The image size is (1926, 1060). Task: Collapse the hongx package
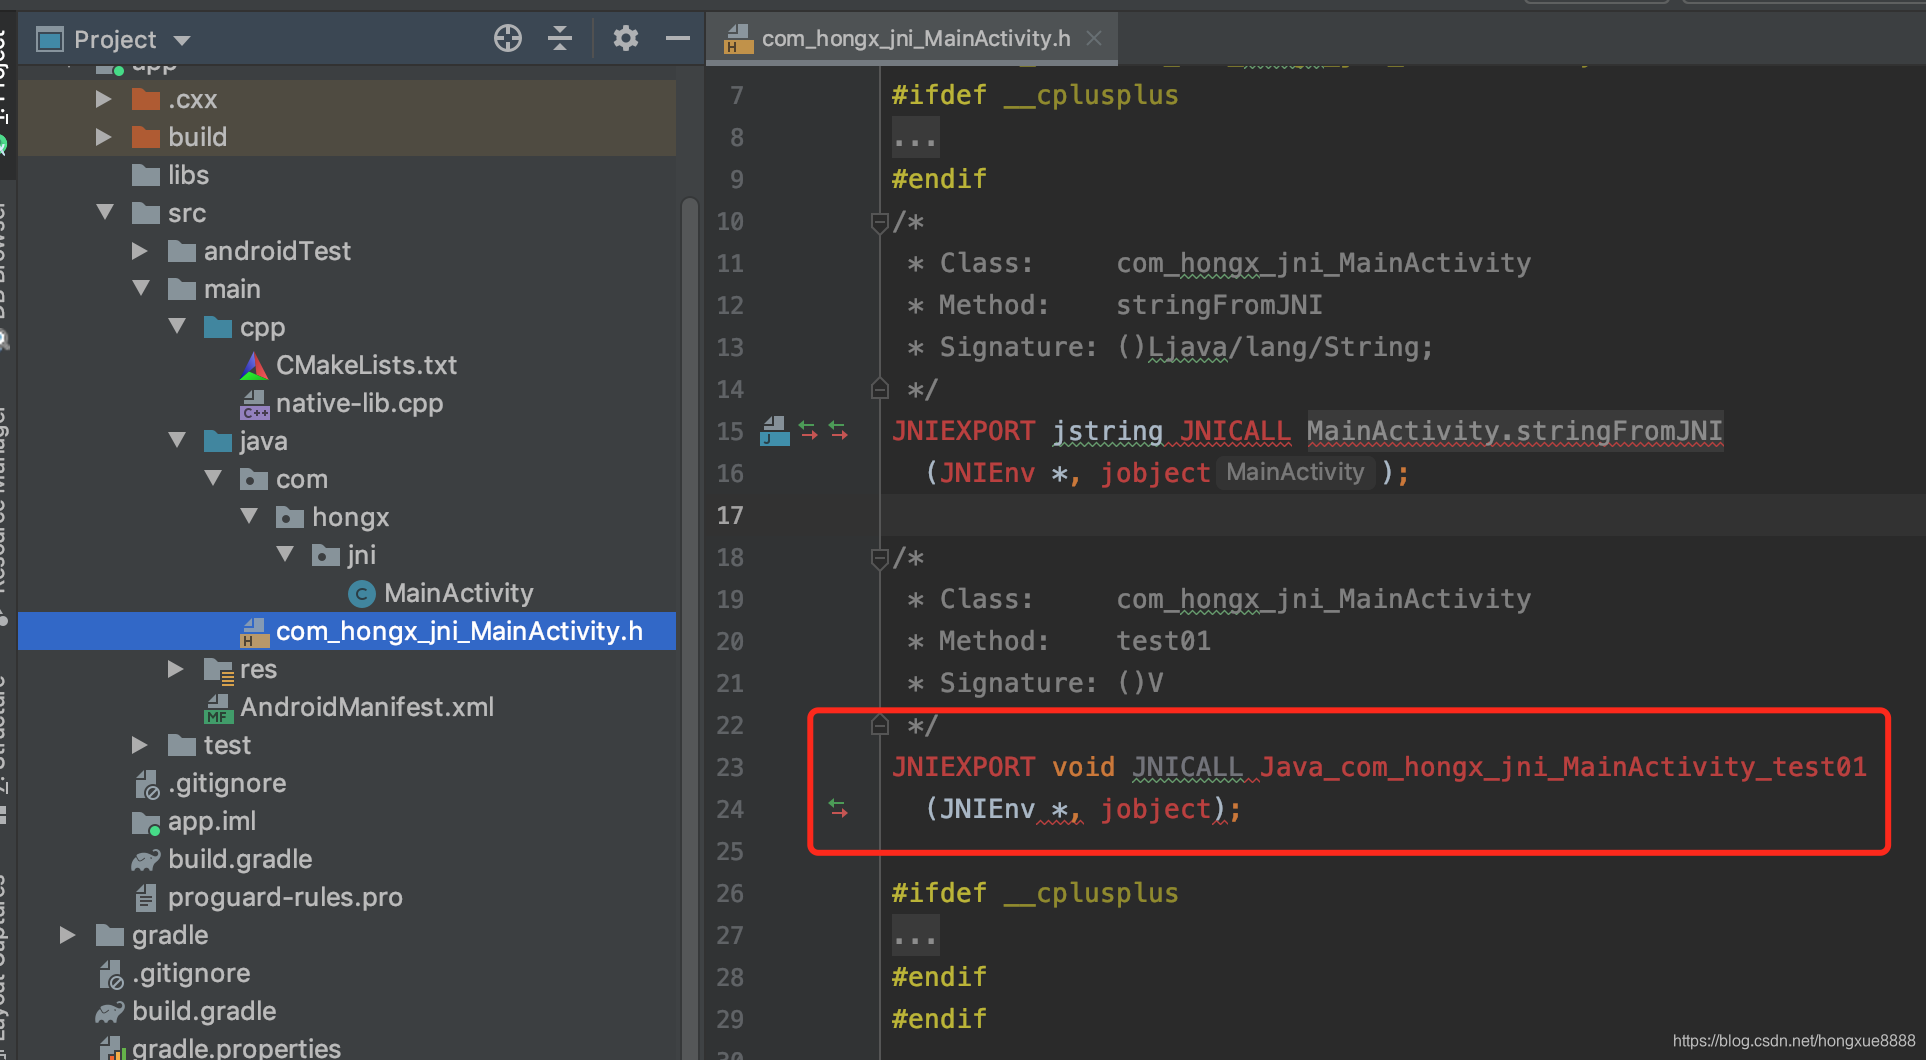coord(249,516)
